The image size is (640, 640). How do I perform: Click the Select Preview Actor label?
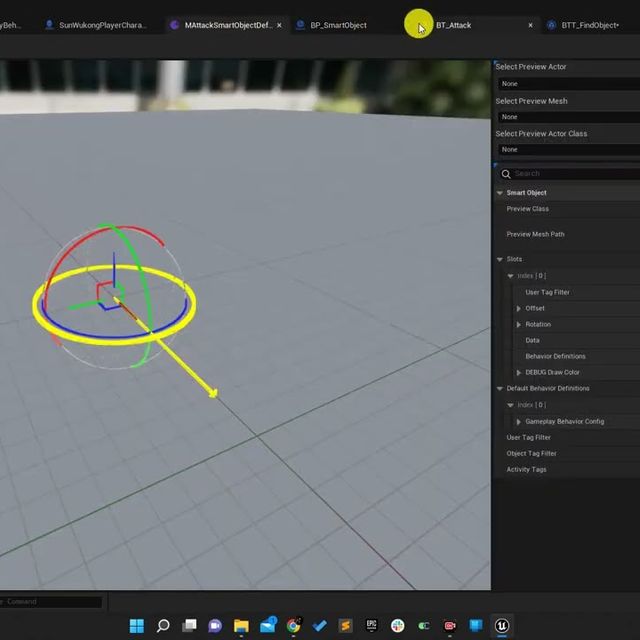[x=531, y=67]
